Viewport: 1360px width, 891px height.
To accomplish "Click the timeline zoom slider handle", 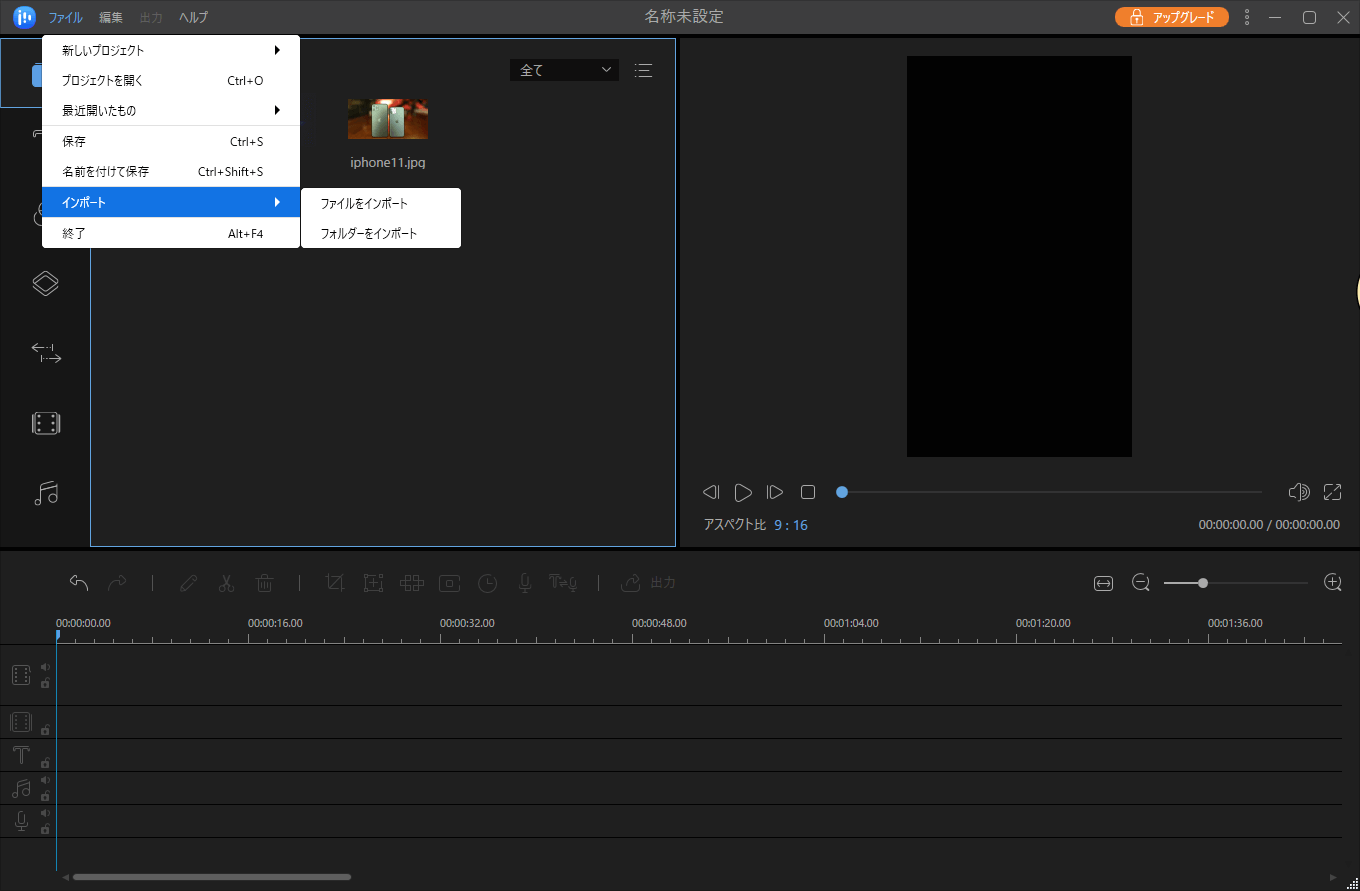I will click(x=1203, y=582).
